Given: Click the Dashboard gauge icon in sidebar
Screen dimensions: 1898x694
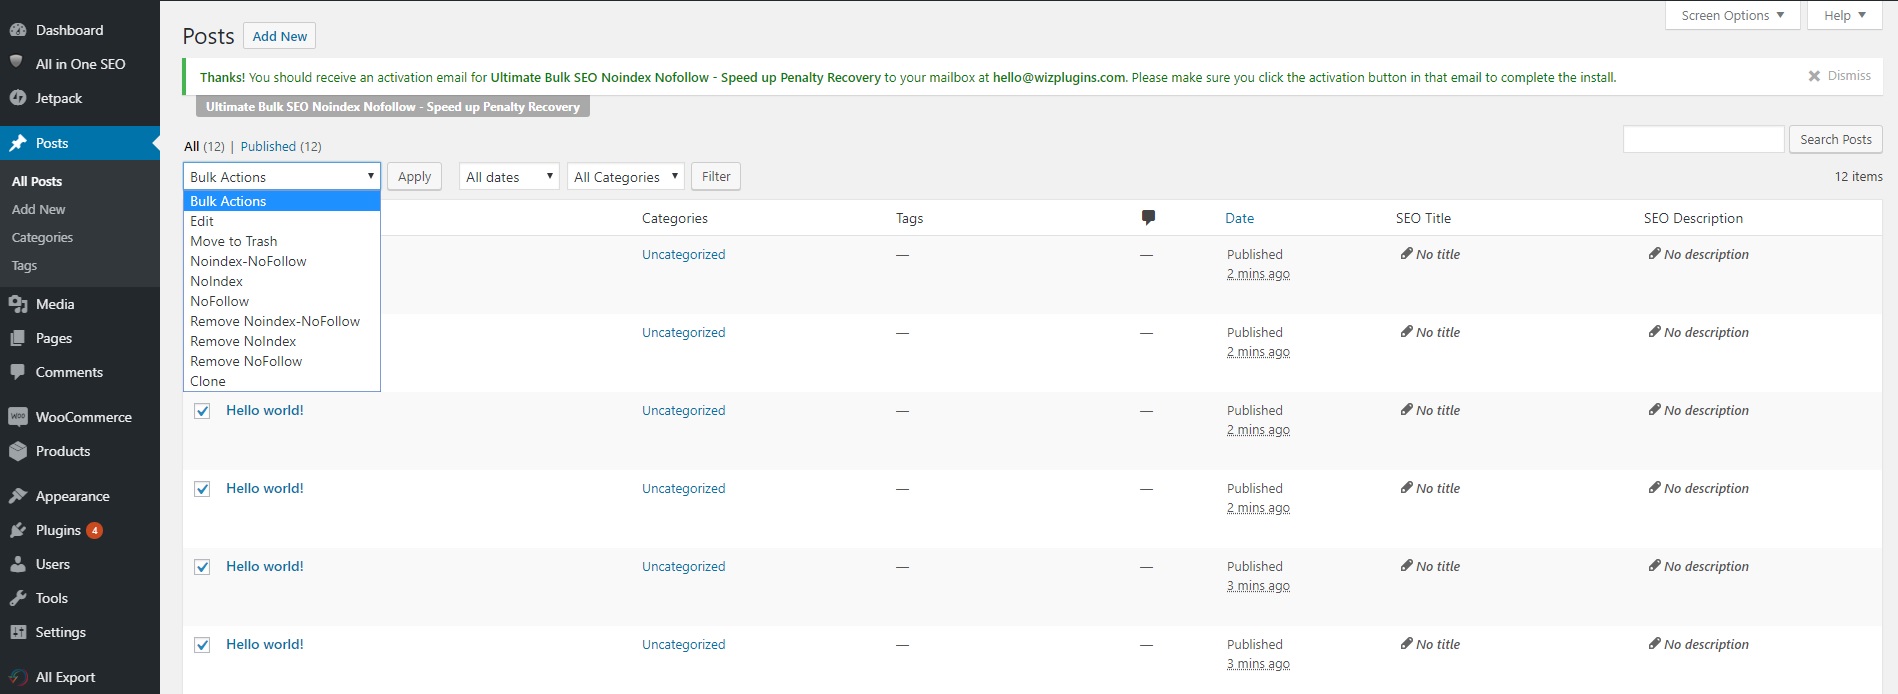Looking at the screenshot, I should pyautogui.click(x=18, y=30).
